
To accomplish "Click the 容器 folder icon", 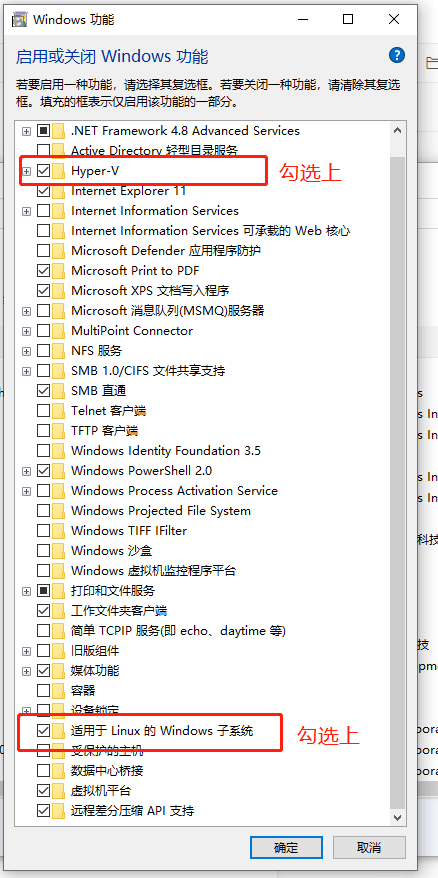I will (x=59, y=690).
